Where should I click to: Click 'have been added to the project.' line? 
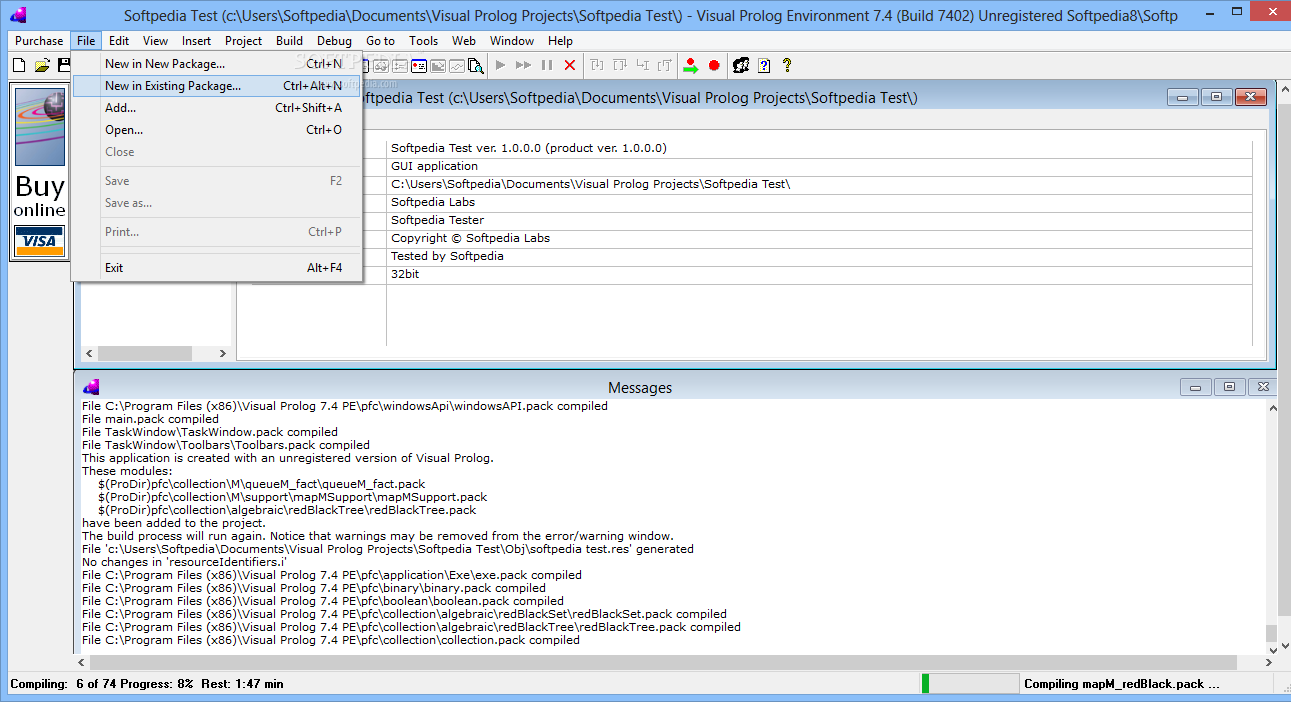coord(174,523)
